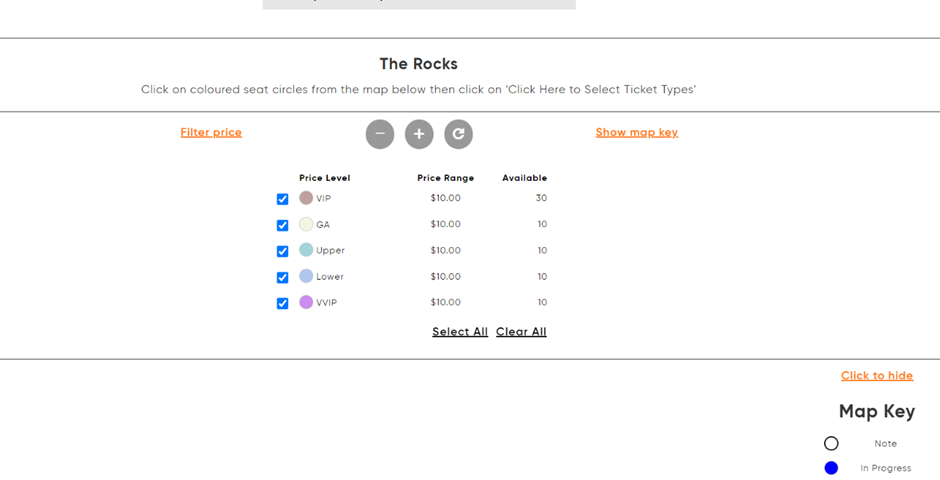The image size is (940, 480).
Task: Zoom out the seat map with minus button
Action: pos(380,134)
